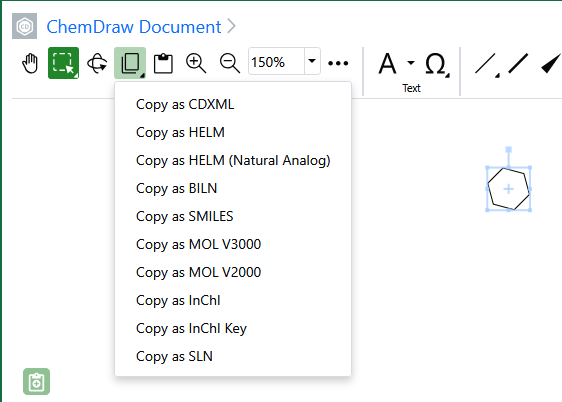562x402 pixels.
Task: Choose Copy as MOL V3000
Action: pos(233,244)
